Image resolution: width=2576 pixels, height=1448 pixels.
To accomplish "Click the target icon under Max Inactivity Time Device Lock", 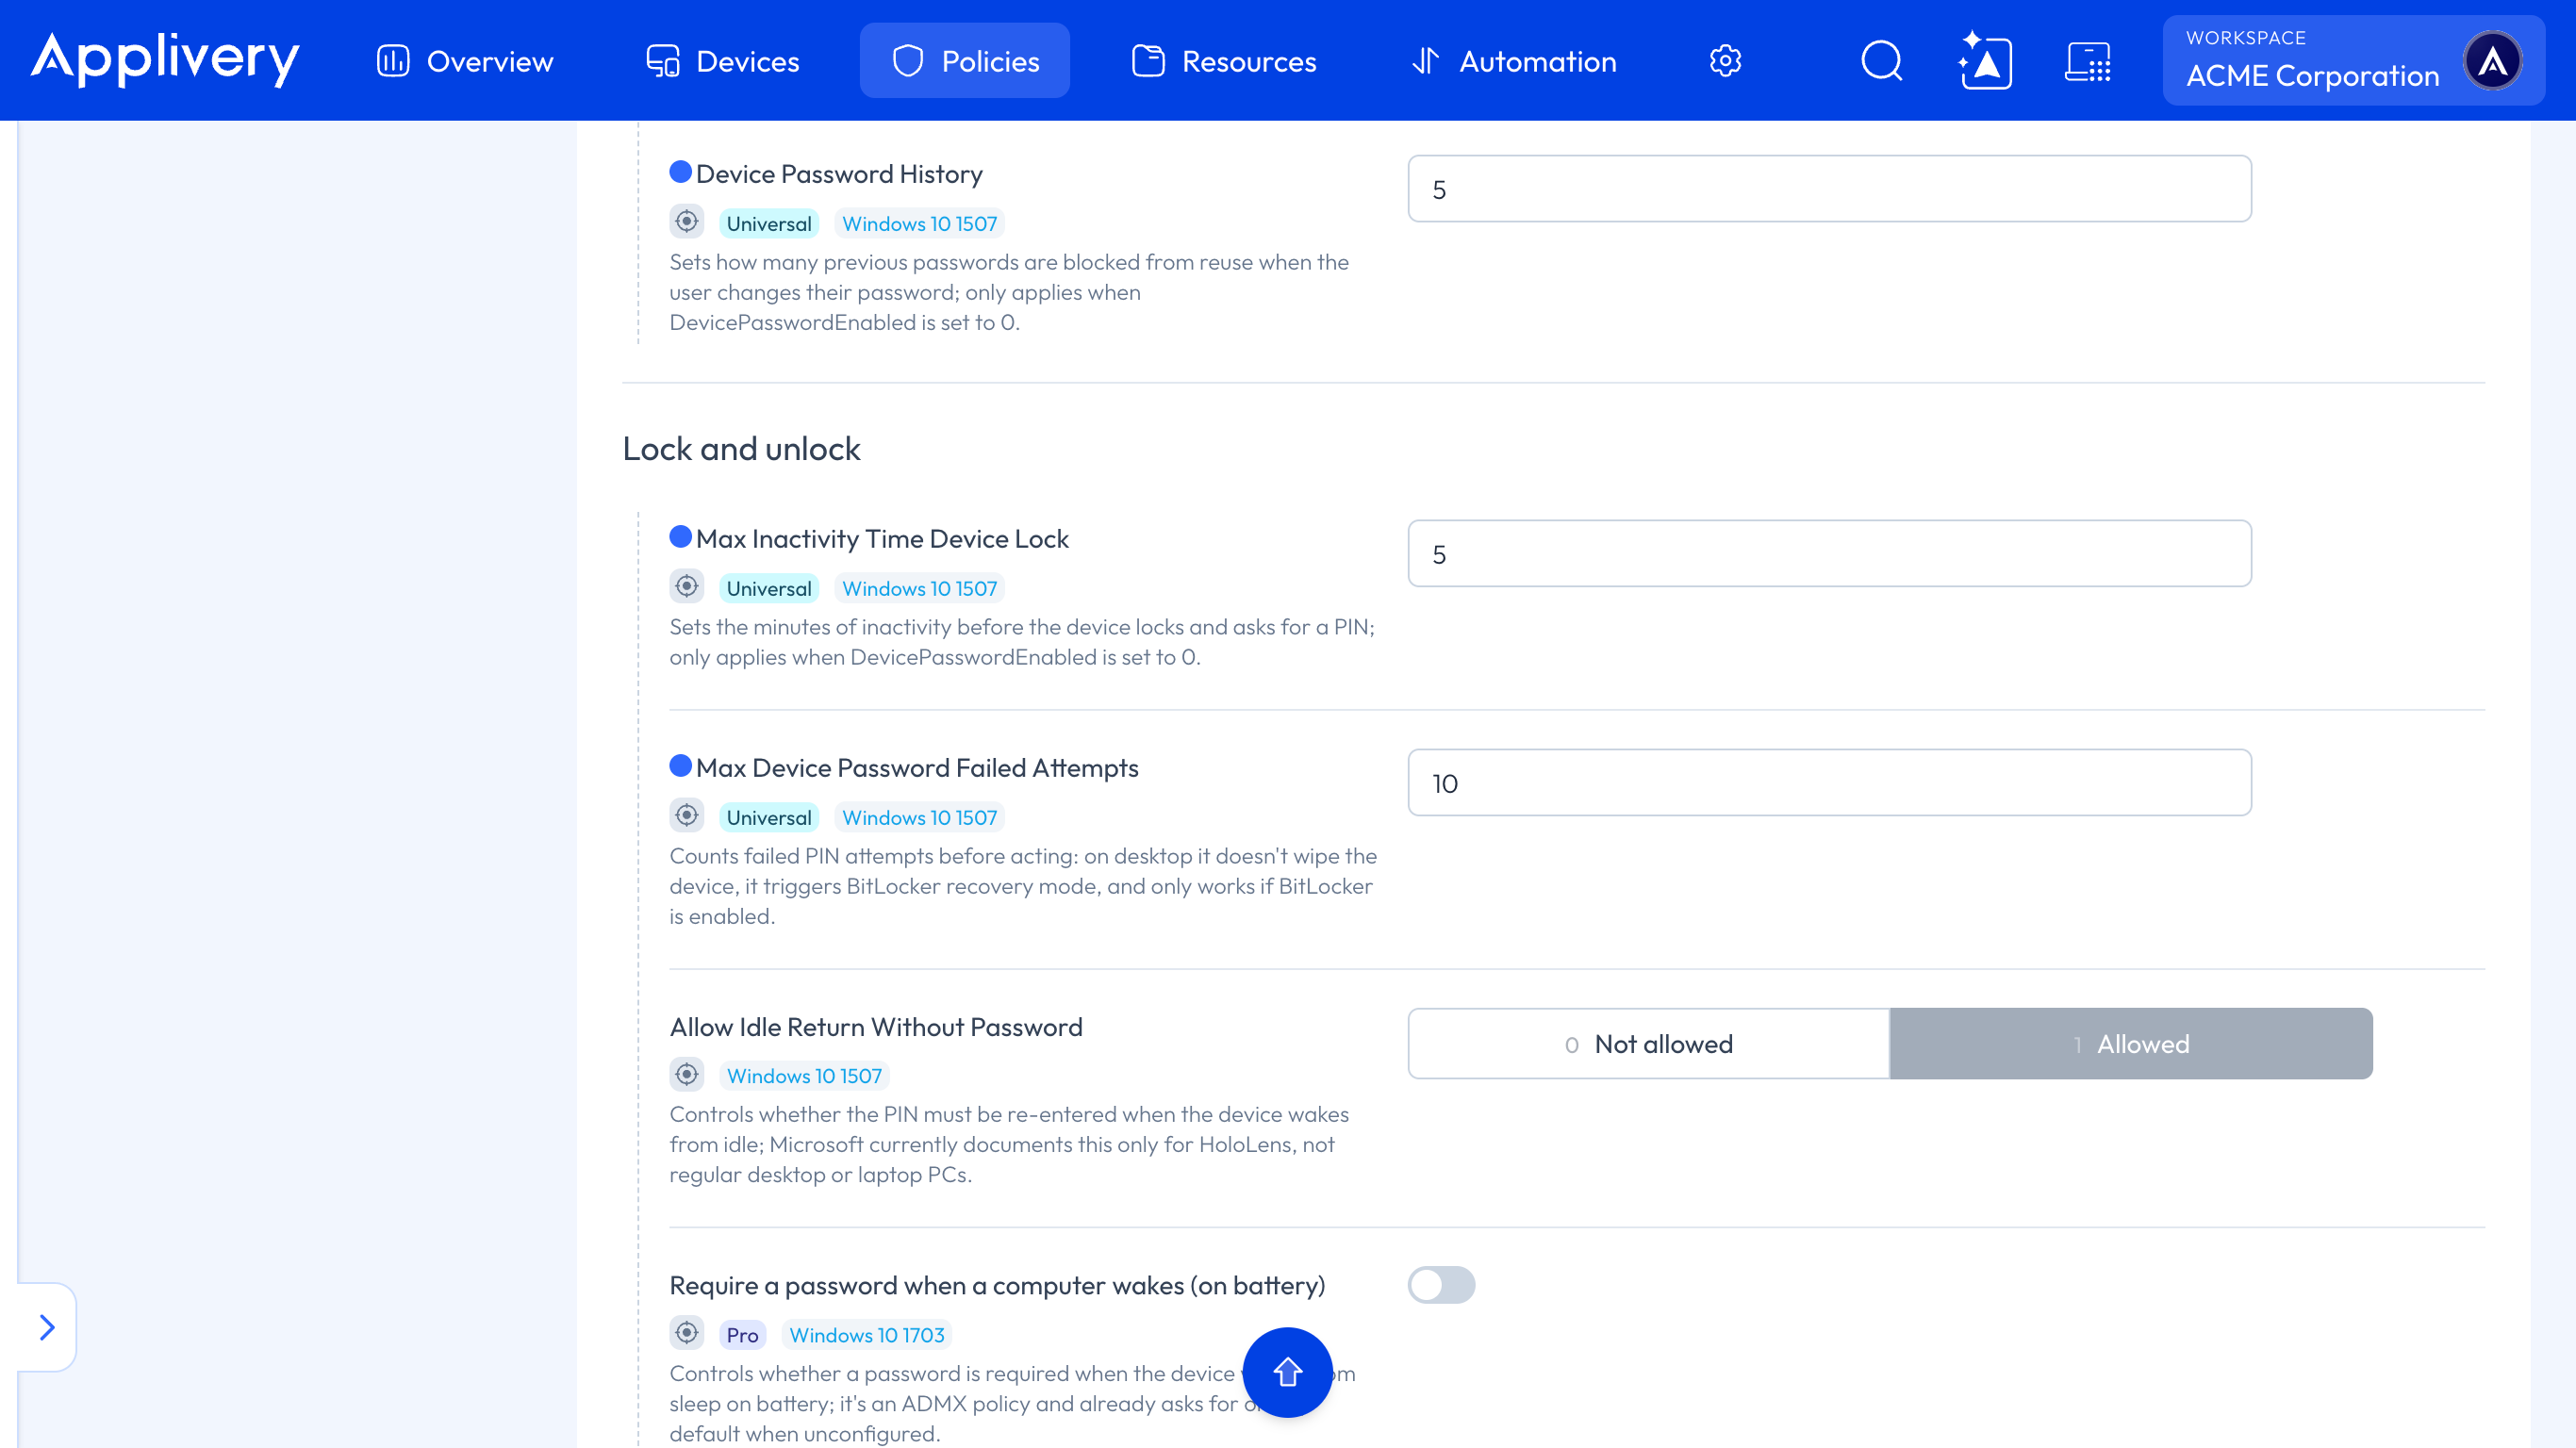I will [686, 586].
